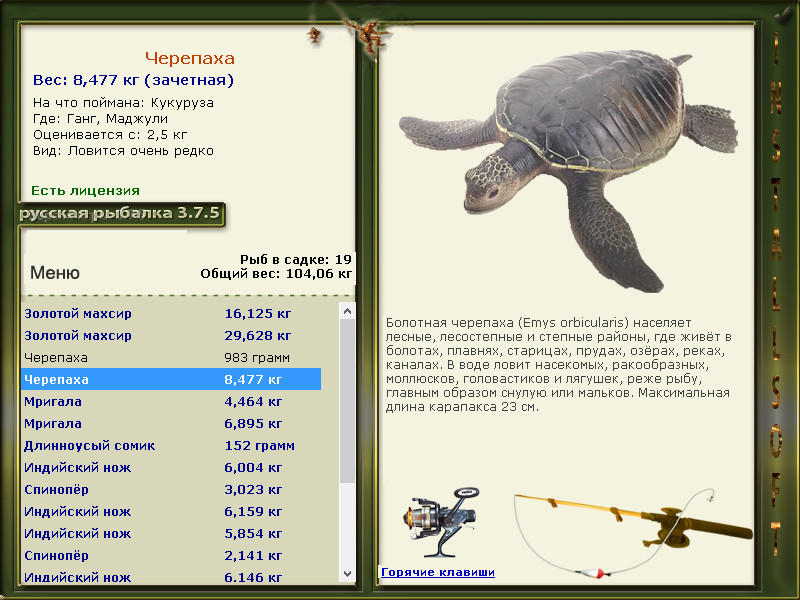Click the spinning reel icon
Viewport: 800px width, 600px height.
tap(441, 521)
